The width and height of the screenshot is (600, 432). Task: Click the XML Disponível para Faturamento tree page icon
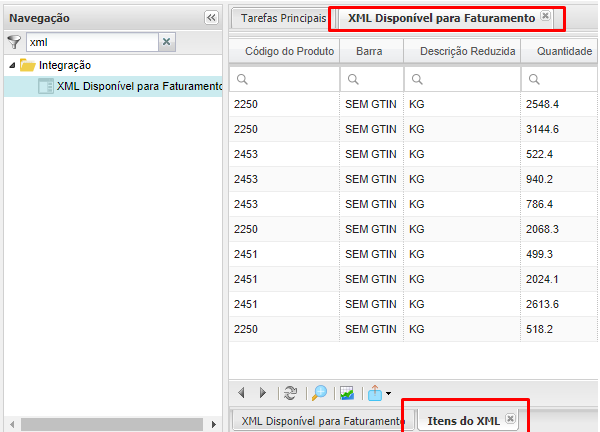click(46, 86)
